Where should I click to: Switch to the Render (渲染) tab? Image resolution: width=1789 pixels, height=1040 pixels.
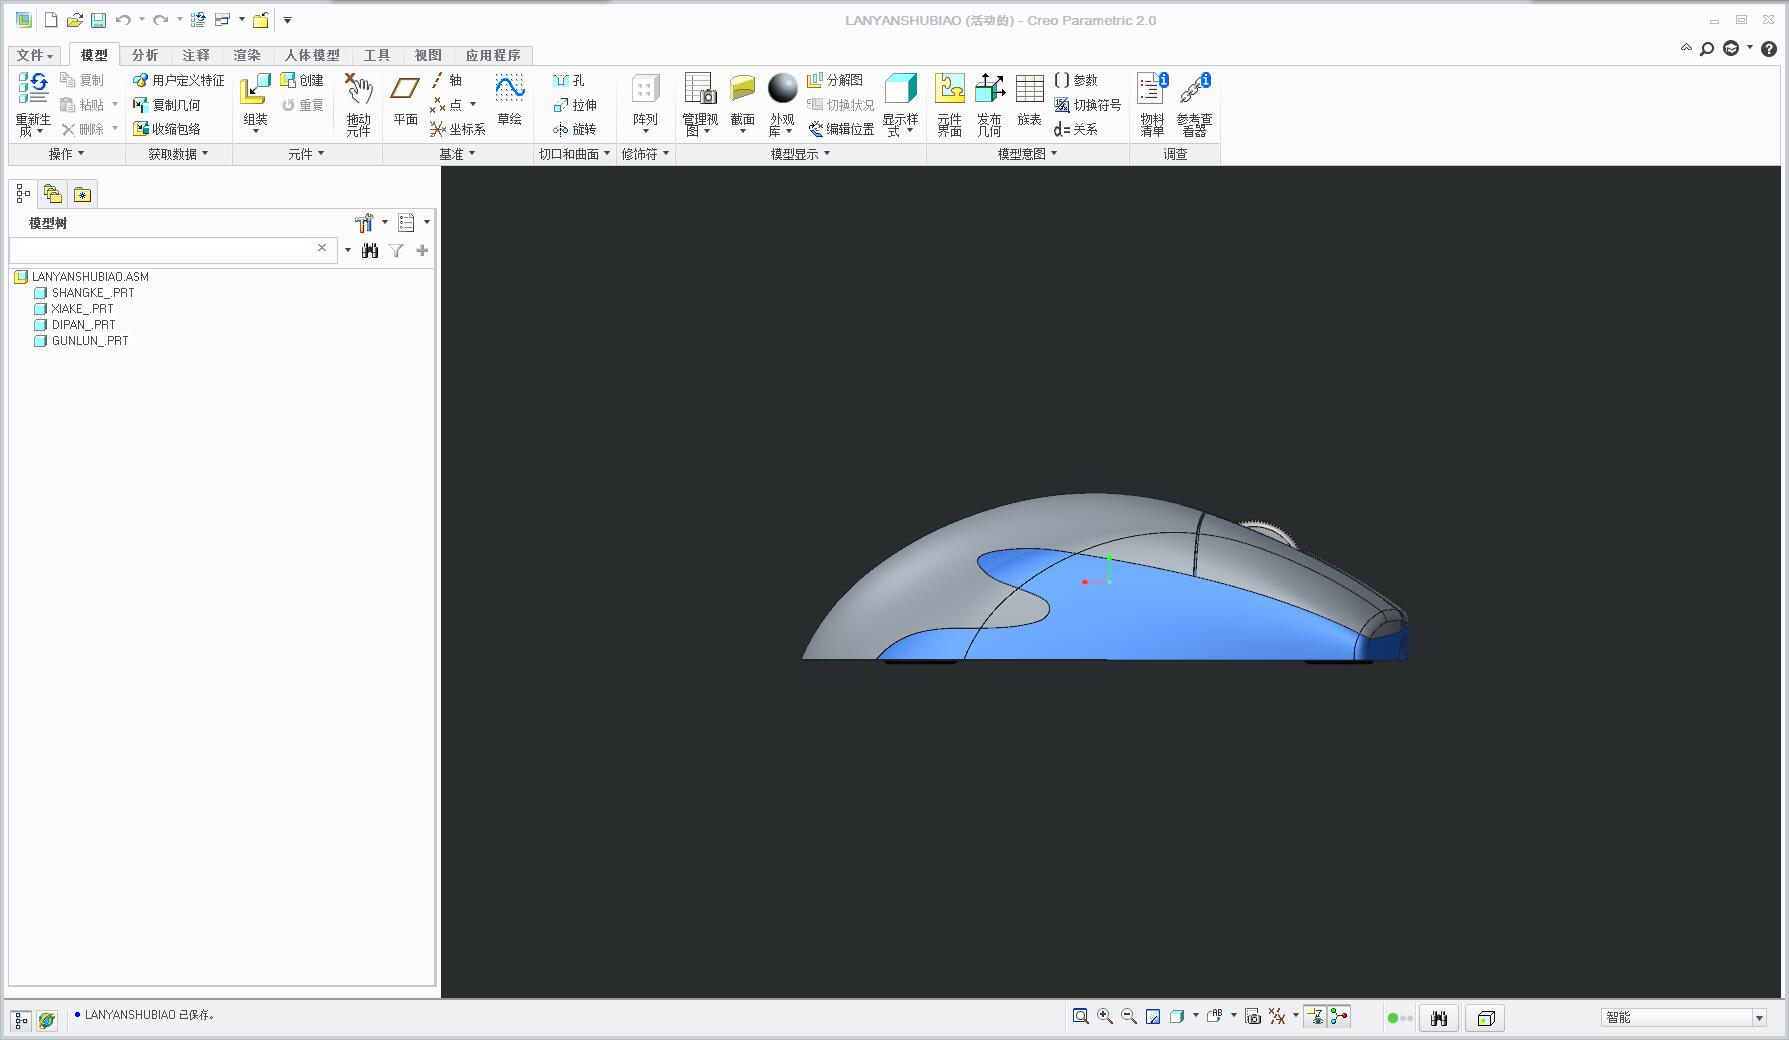coord(247,55)
